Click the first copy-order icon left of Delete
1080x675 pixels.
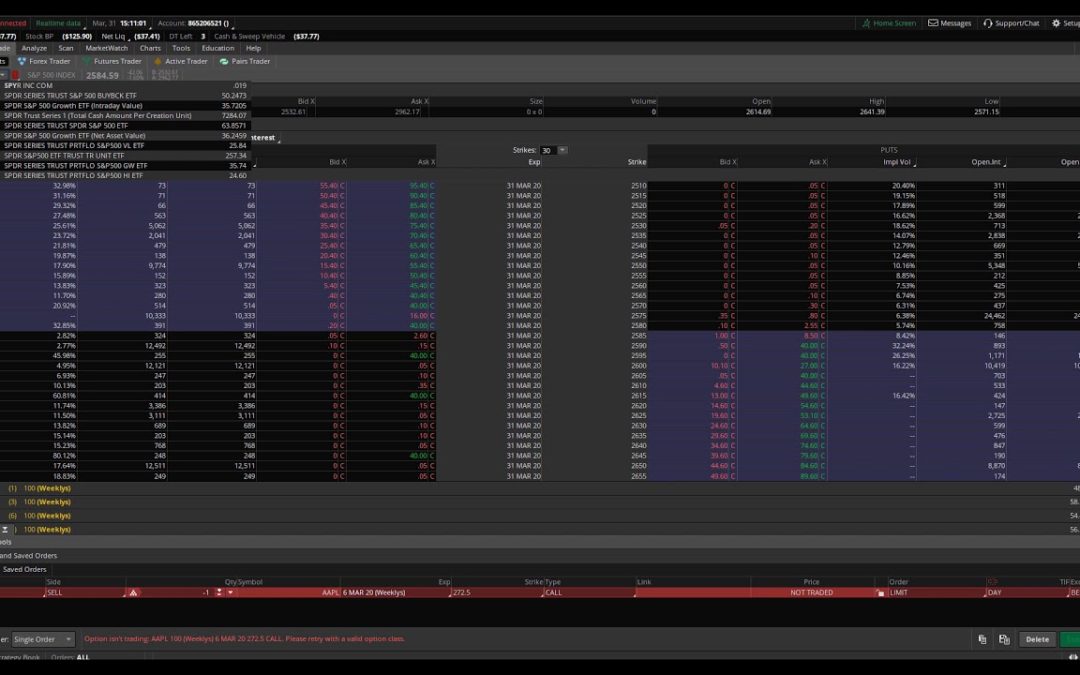982,640
